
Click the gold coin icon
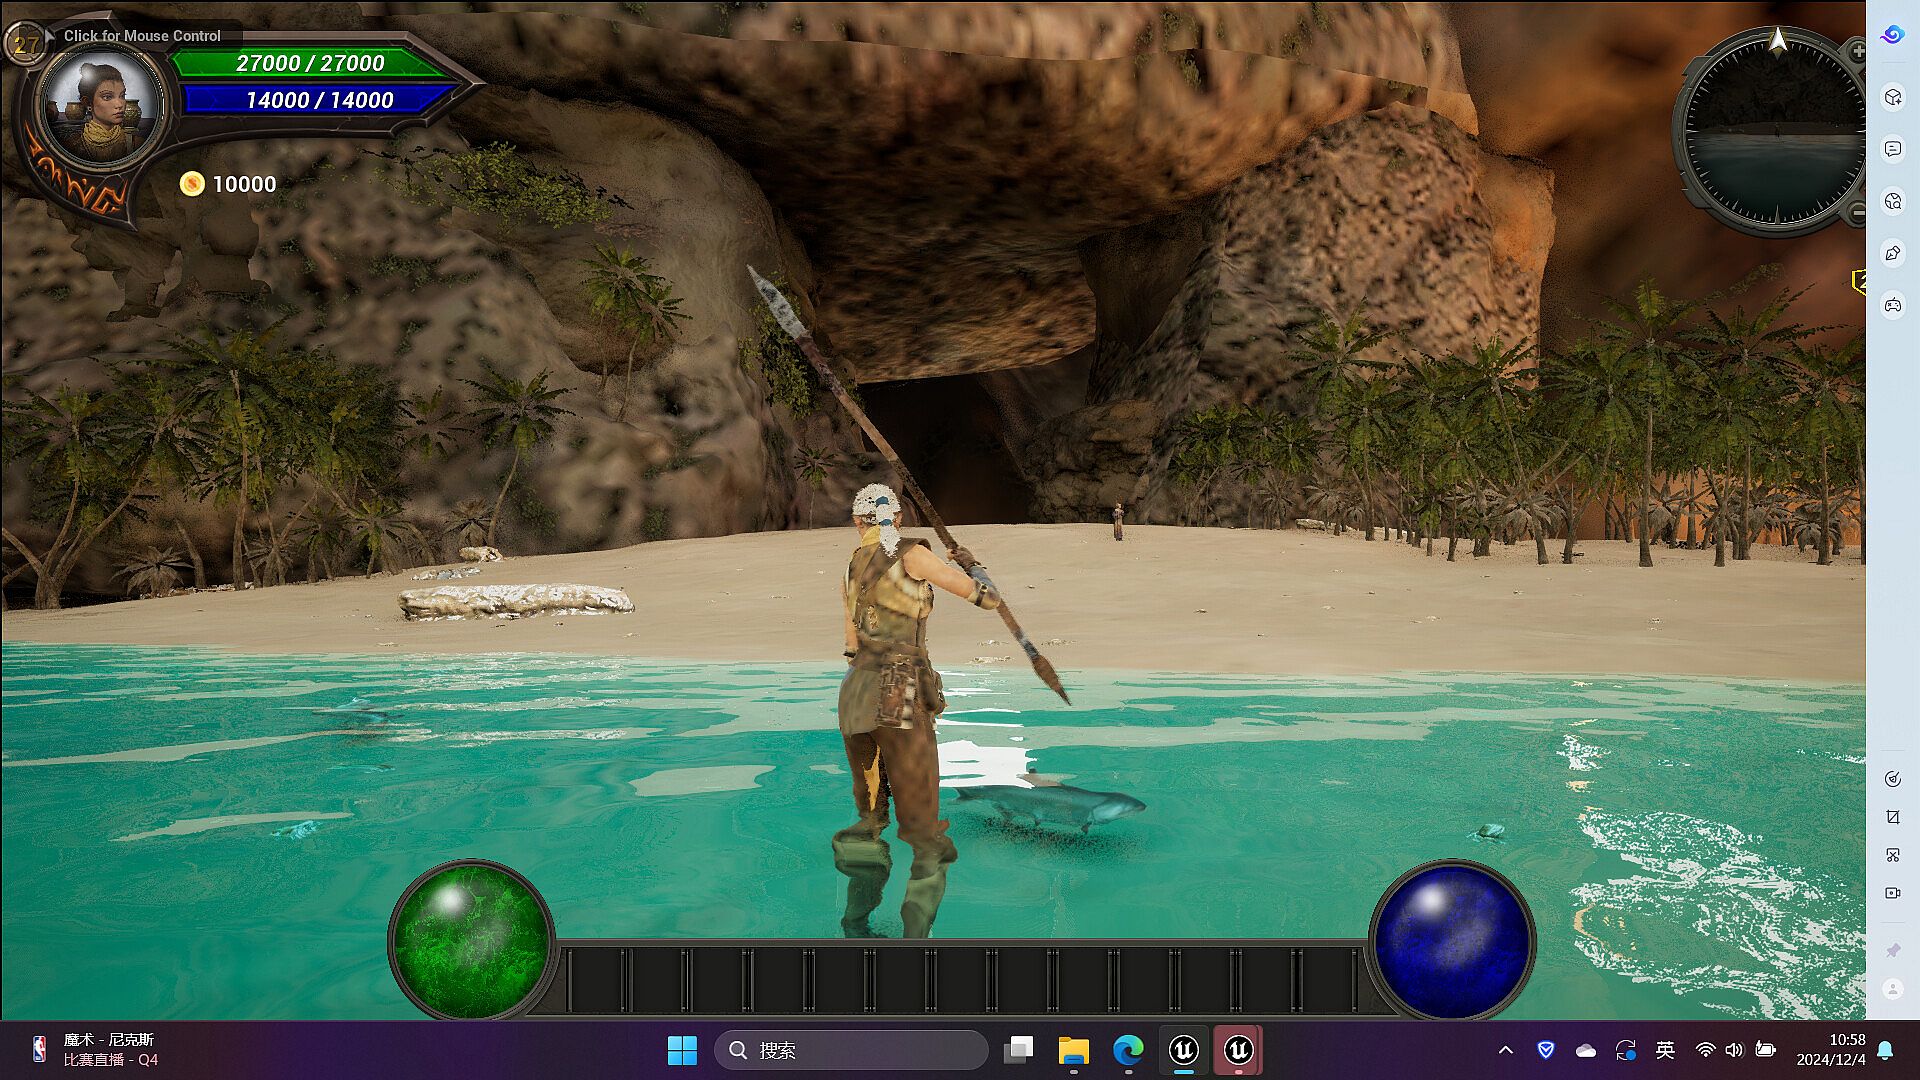192,184
